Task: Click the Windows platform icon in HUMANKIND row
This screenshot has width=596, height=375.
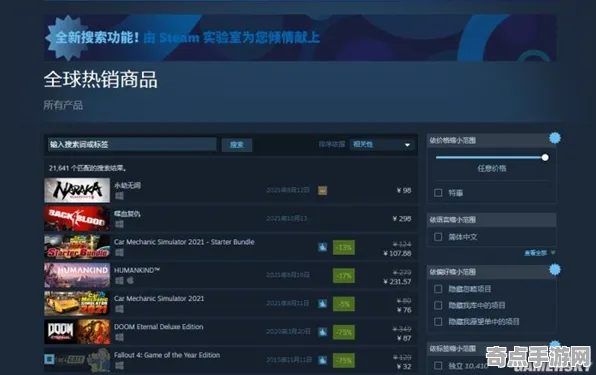Action: (119, 280)
